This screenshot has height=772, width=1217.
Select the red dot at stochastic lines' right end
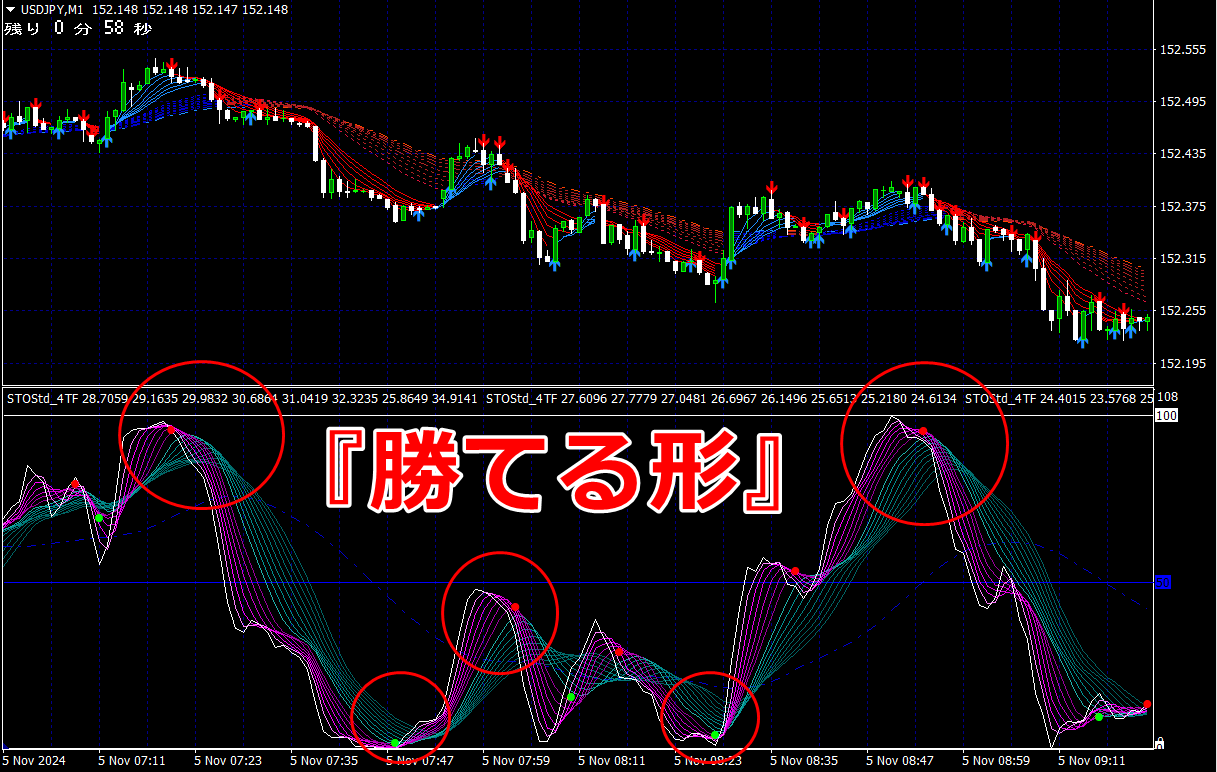tap(1147, 704)
